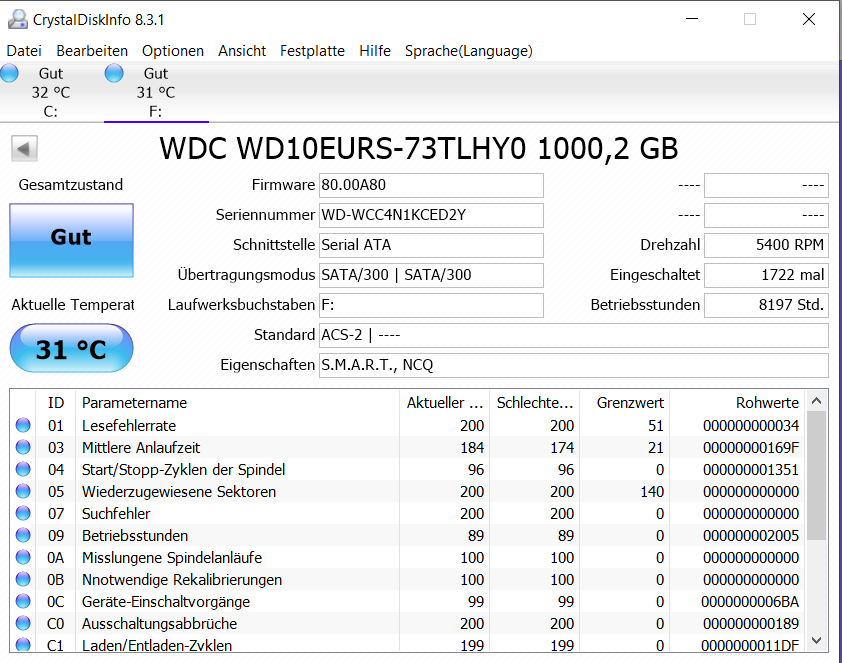Image resolution: width=842 pixels, height=663 pixels.
Task: Click the Rohwerte column header
Action: (x=737, y=403)
